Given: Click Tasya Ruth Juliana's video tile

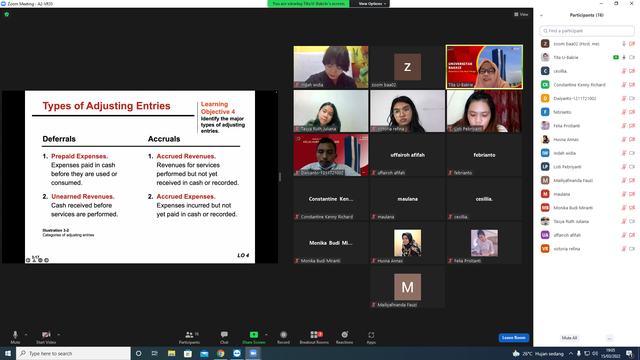Looking at the screenshot, I should pyautogui.click(x=331, y=111).
